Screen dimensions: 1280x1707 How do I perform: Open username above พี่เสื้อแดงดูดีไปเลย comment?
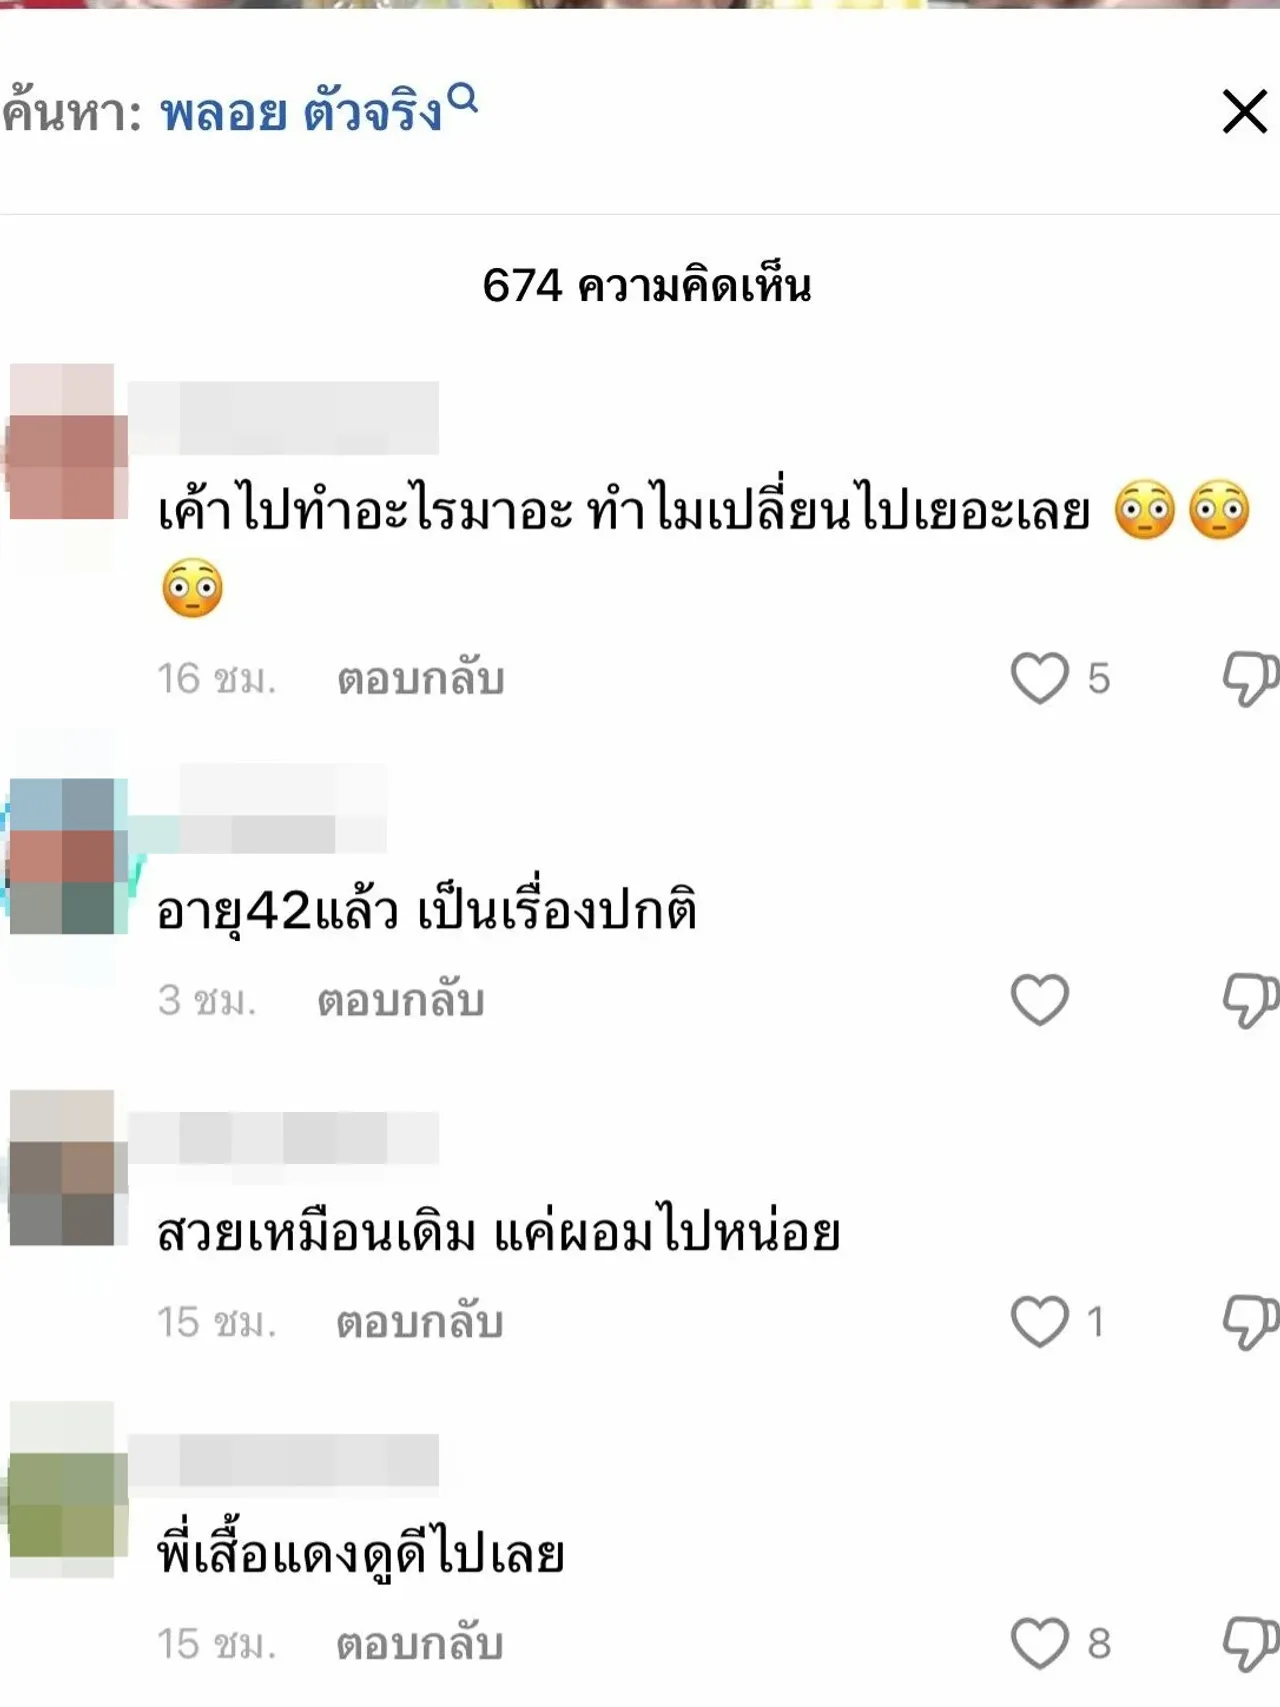pos(284,1460)
